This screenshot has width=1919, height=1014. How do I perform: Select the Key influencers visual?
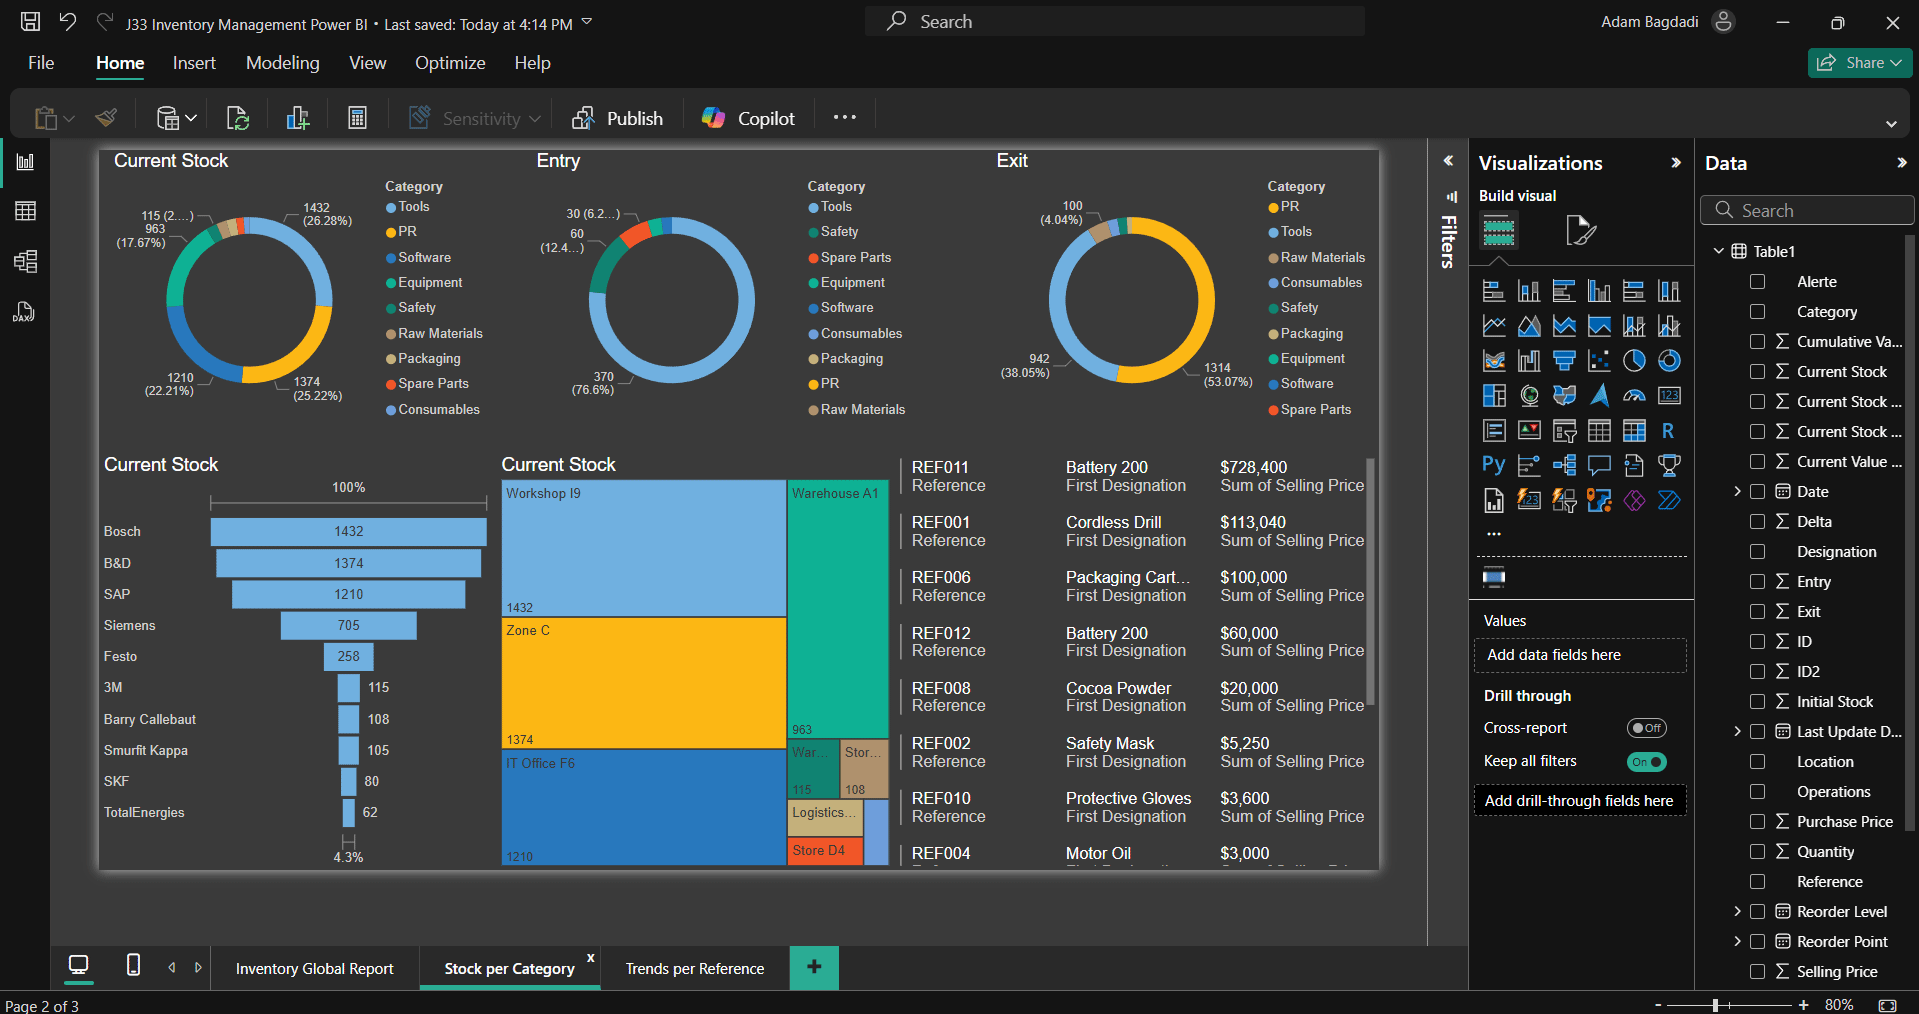click(1529, 465)
